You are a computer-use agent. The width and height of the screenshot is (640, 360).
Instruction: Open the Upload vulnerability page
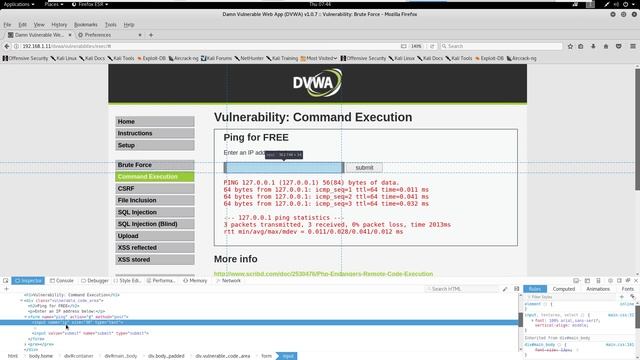point(155,236)
